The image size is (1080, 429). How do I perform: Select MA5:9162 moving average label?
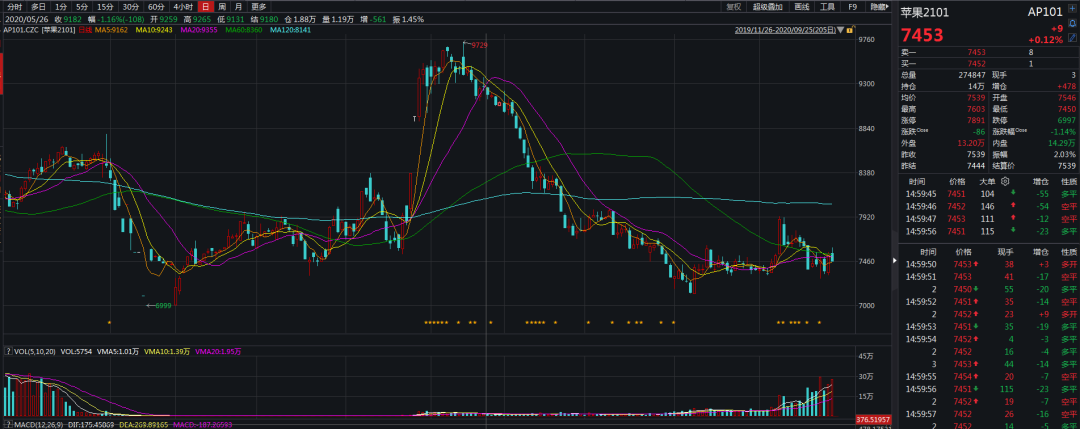(x=110, y=30)
